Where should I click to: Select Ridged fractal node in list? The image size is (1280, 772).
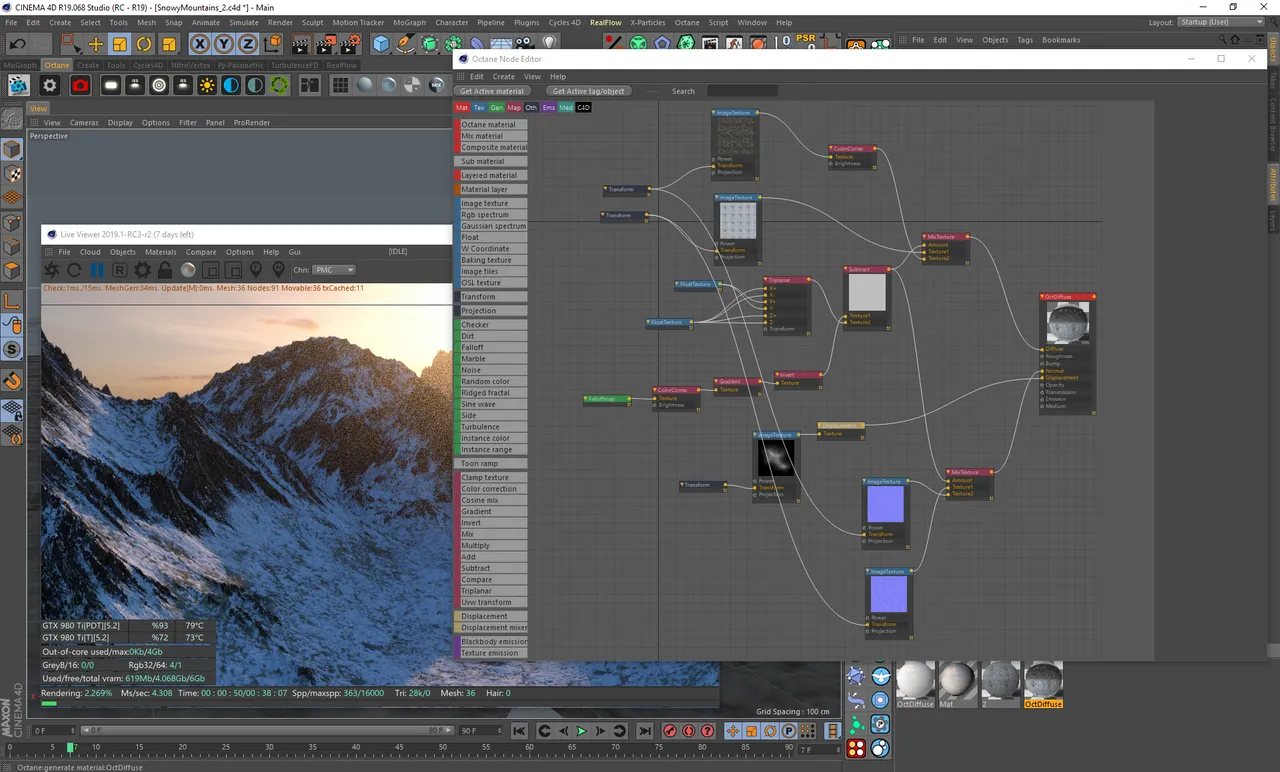(x=491, y=393)
